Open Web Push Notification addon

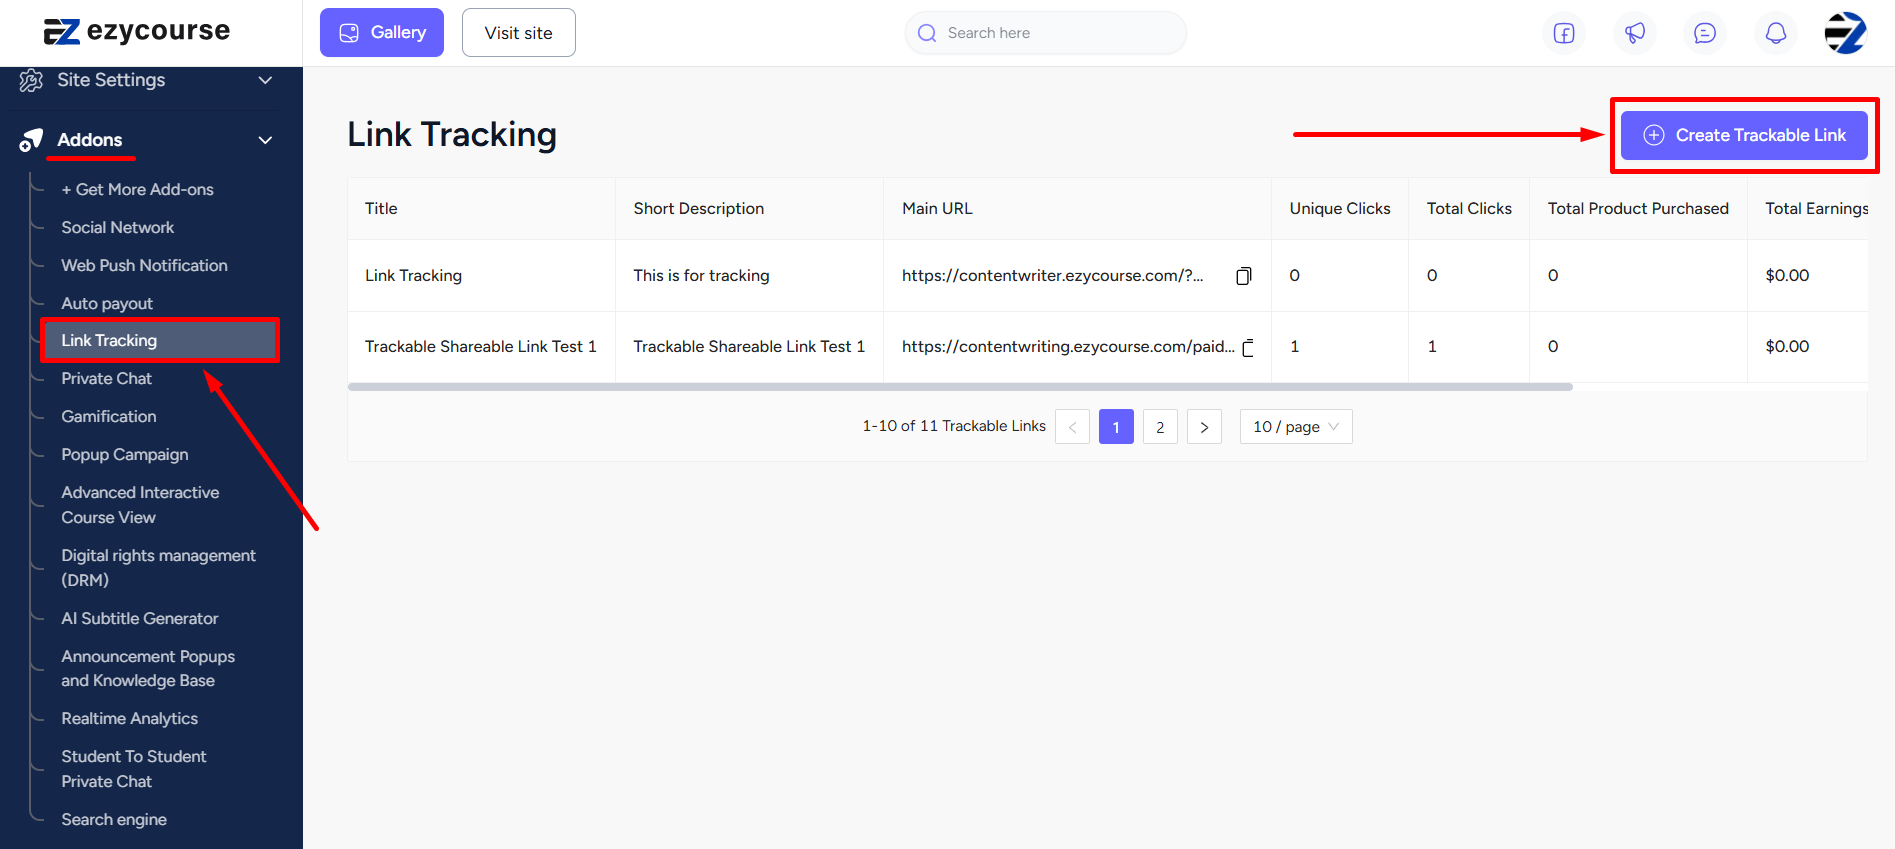144,266
